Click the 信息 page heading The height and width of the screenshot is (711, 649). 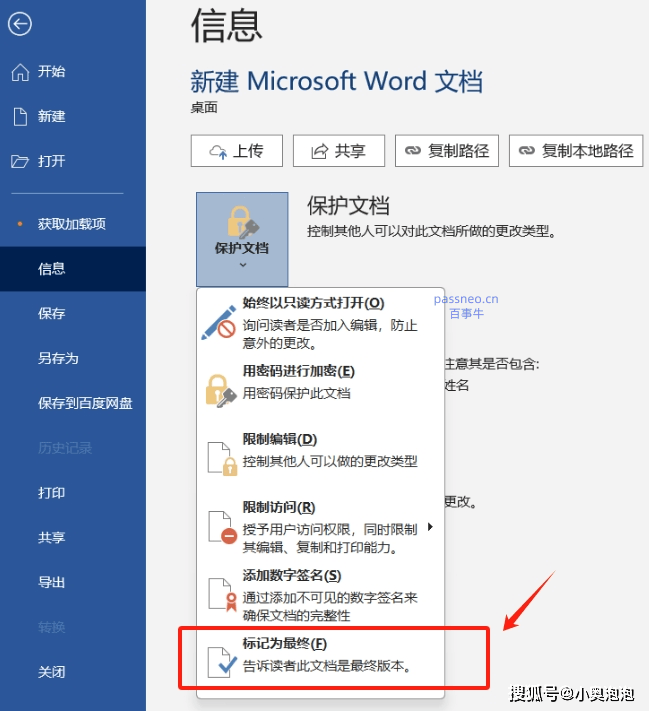227,26
